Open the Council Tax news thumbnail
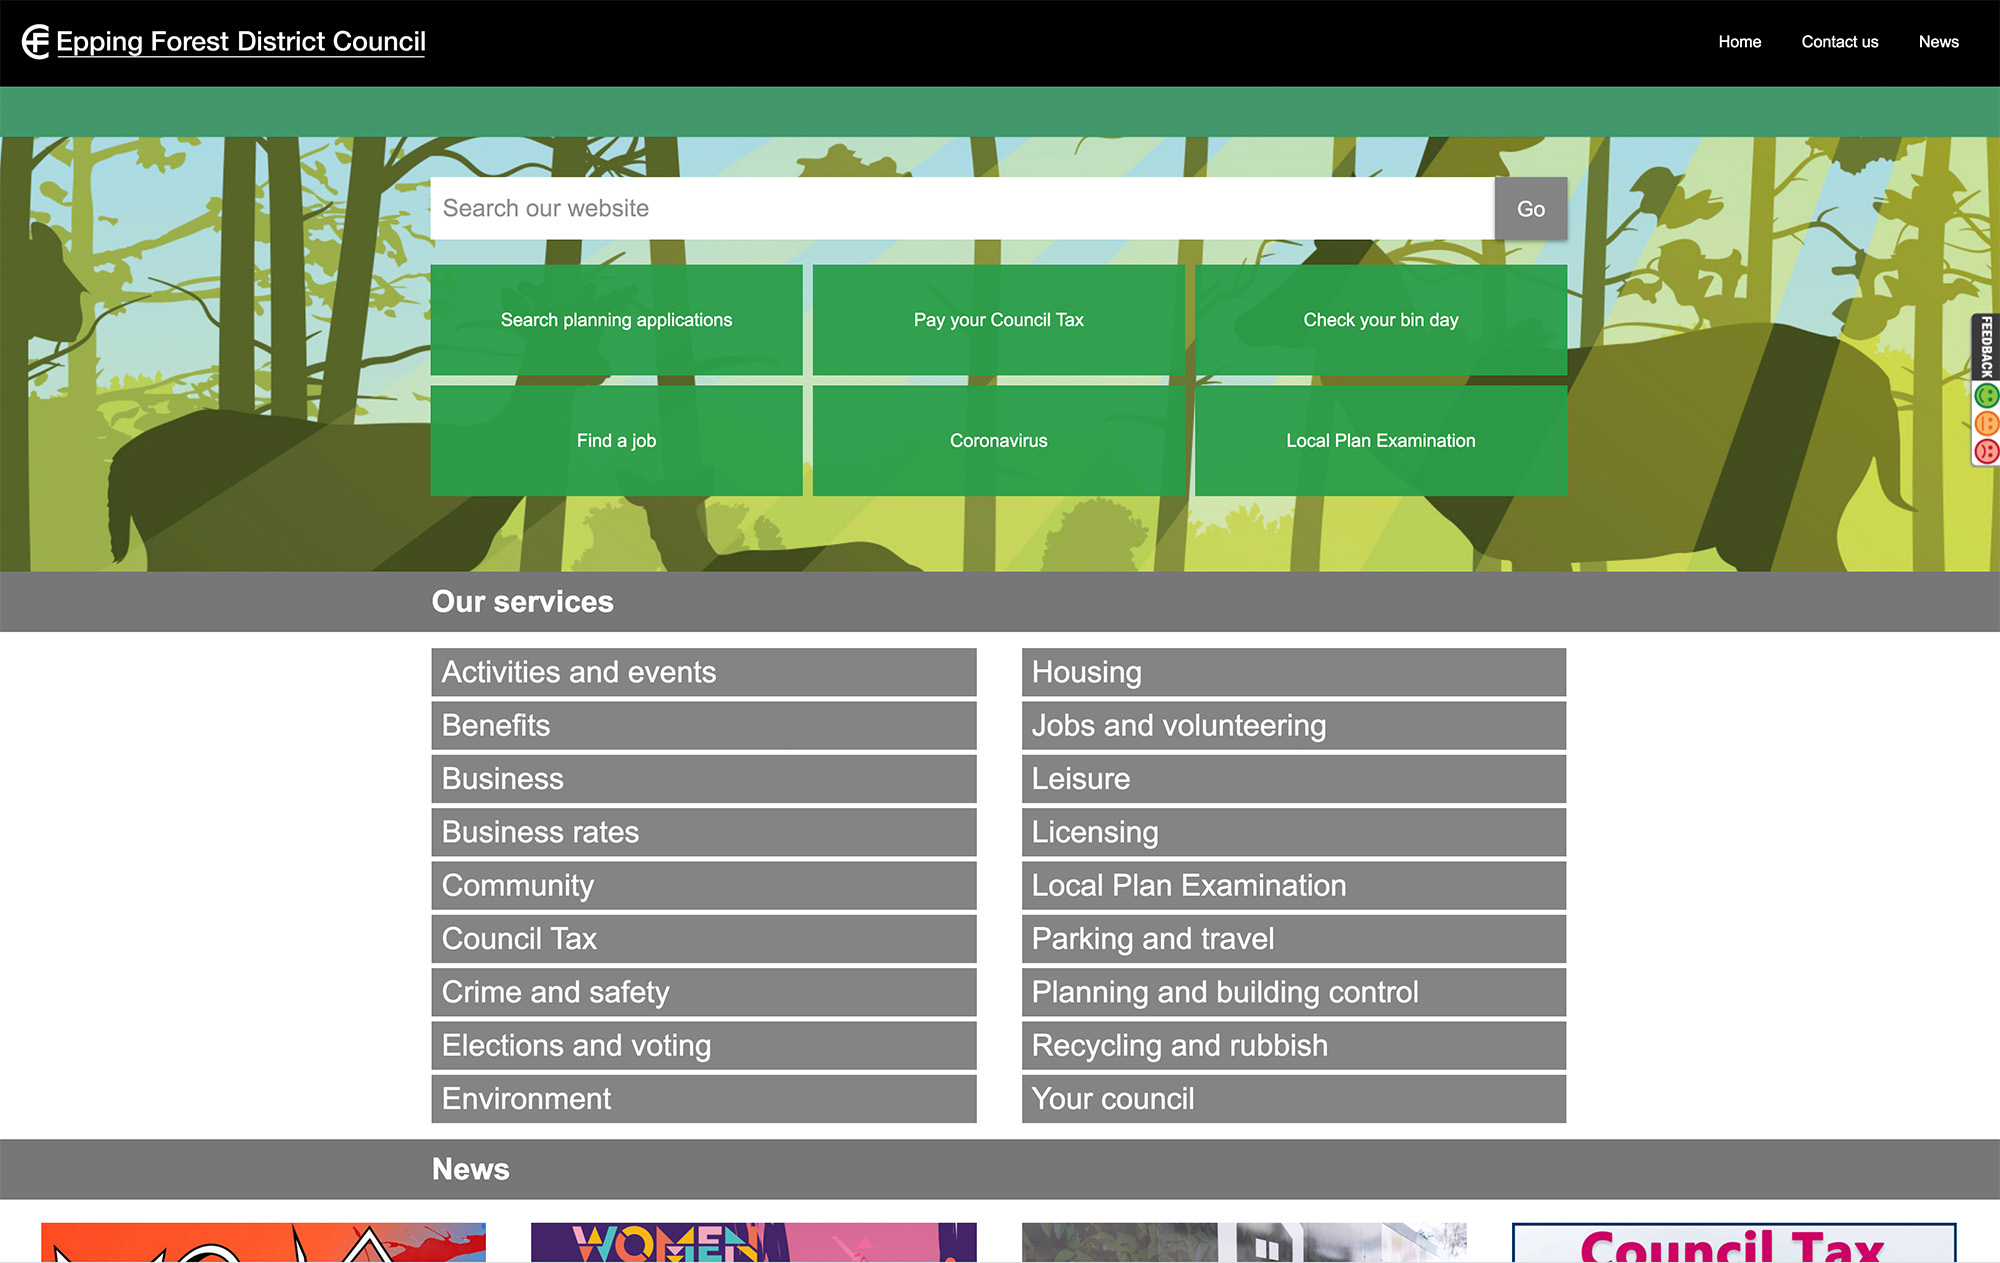Viewport: 2000px width, 1263px height. (x=1733, y=1243)
